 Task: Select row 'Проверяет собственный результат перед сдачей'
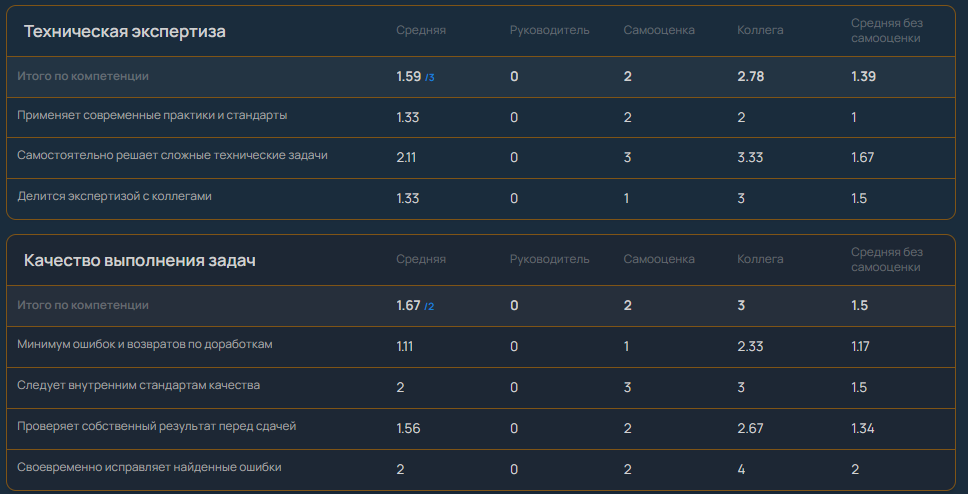(x=157, y=426)
